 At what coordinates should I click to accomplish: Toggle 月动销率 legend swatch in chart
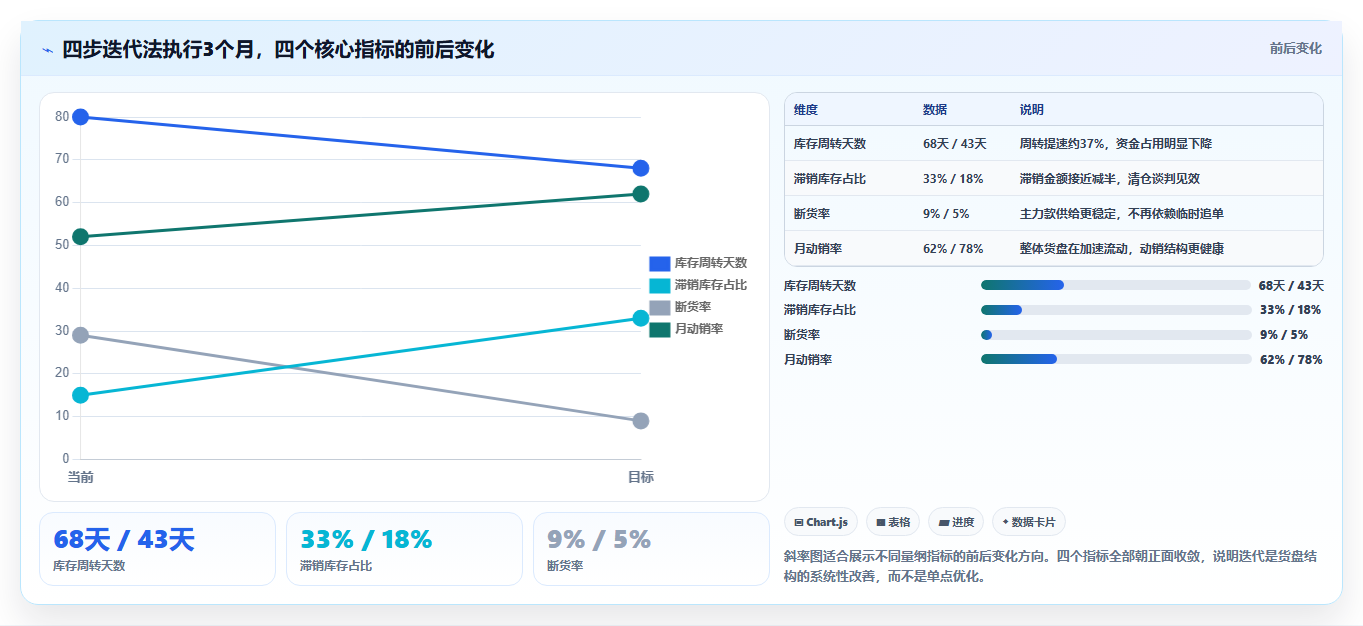click(x=659, y=329)
